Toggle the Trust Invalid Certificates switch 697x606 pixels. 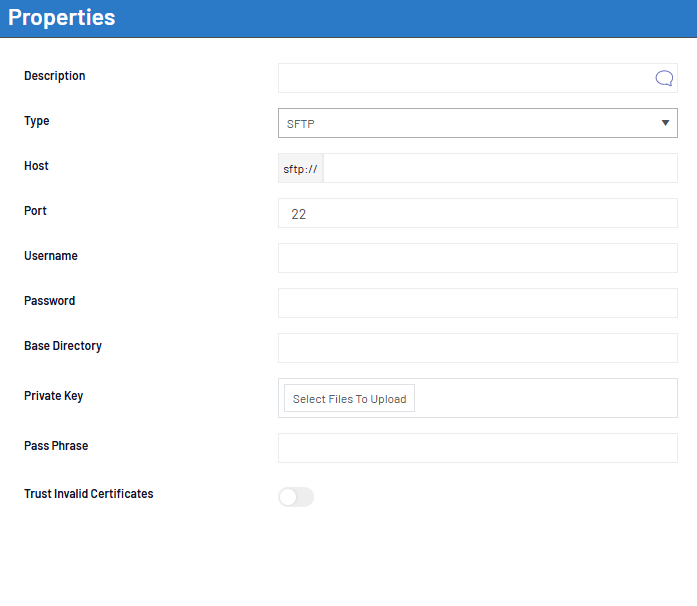point(296,497)
